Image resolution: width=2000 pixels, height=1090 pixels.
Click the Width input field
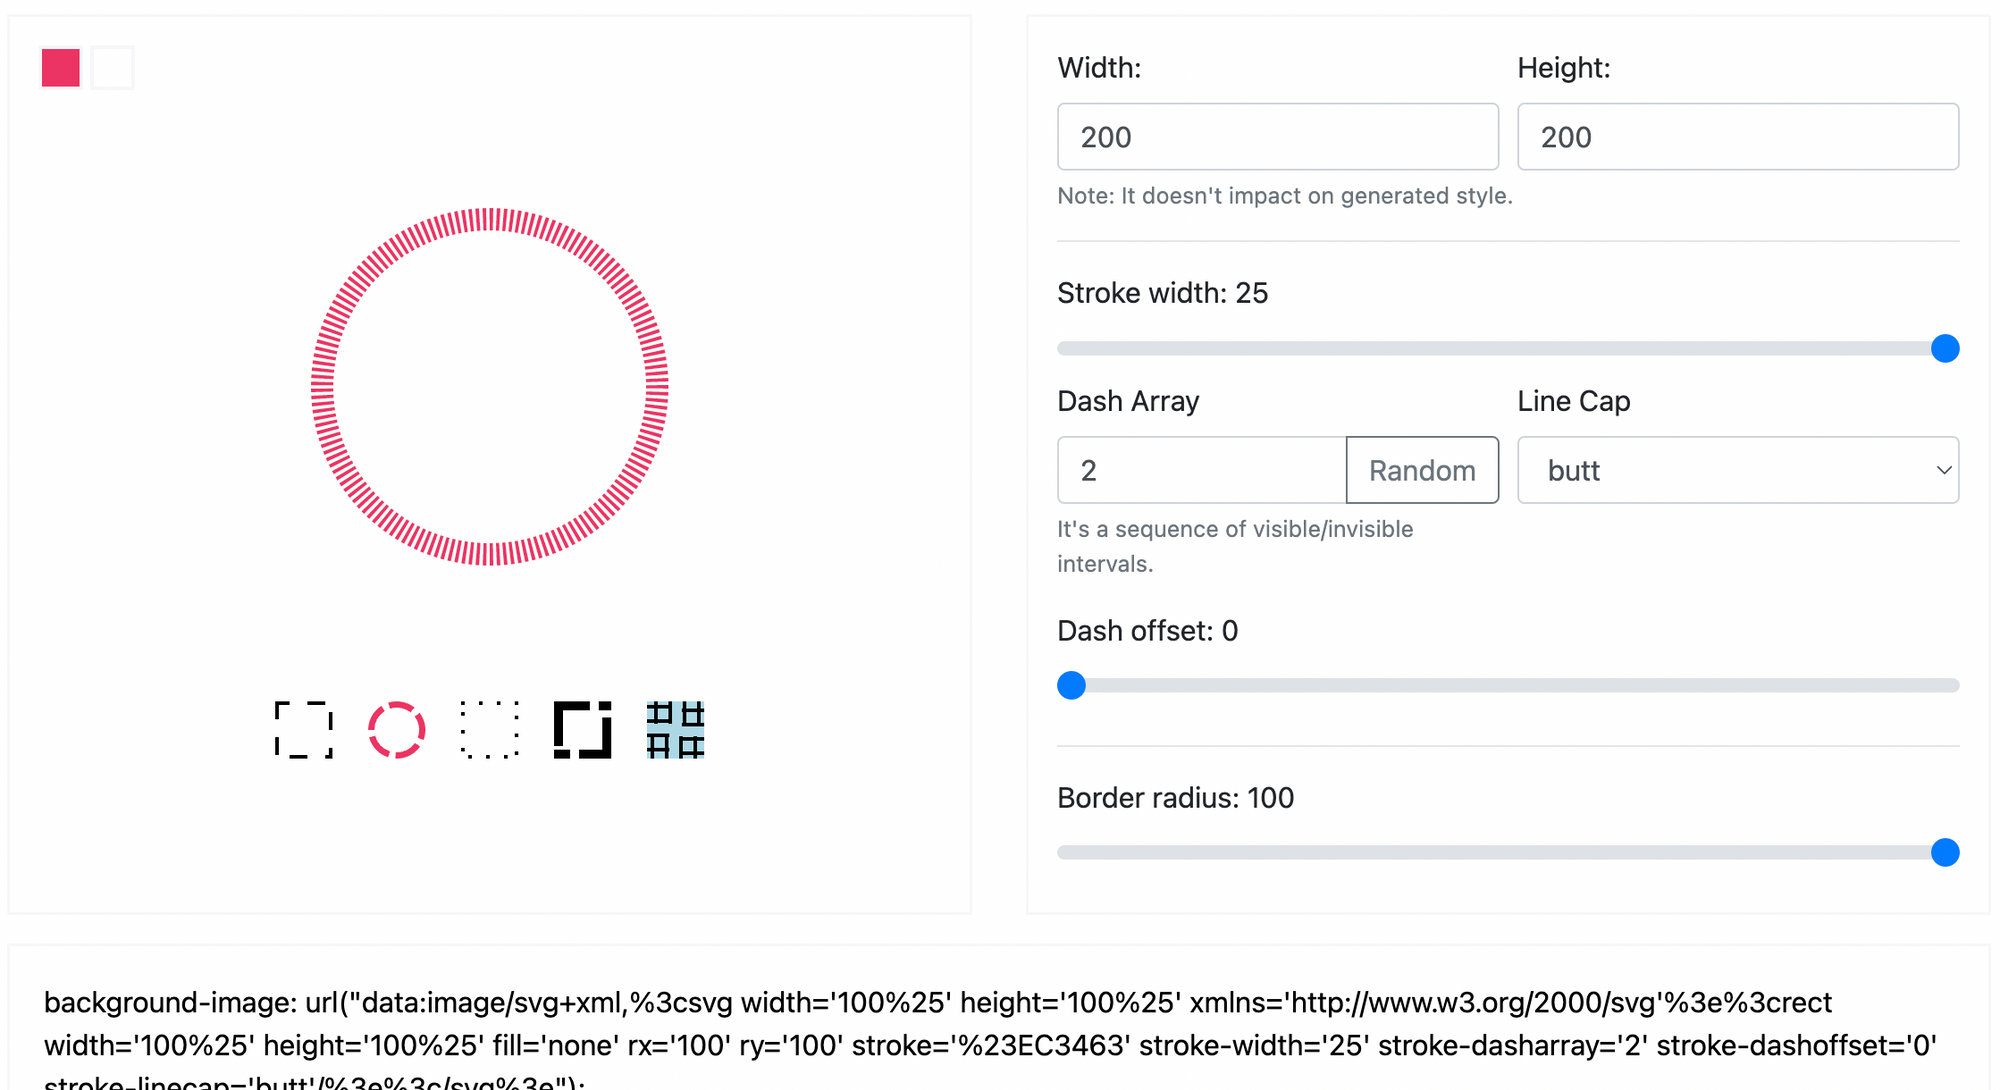point(1277,137)
